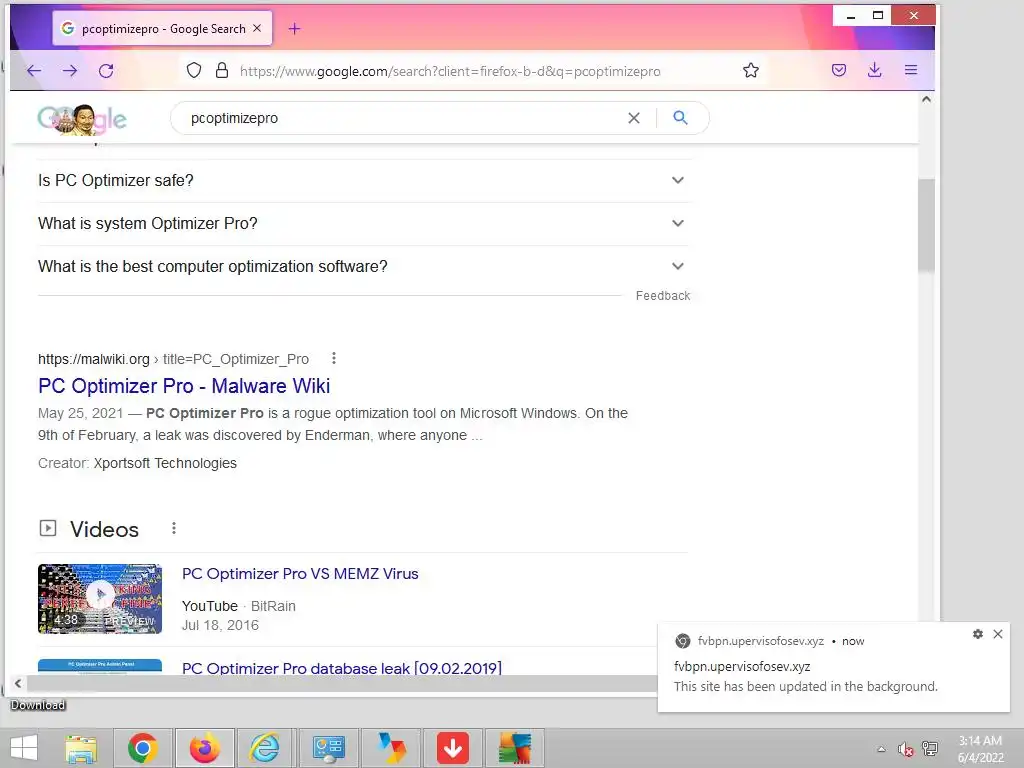Bookmark this page with the star icon

751,71
